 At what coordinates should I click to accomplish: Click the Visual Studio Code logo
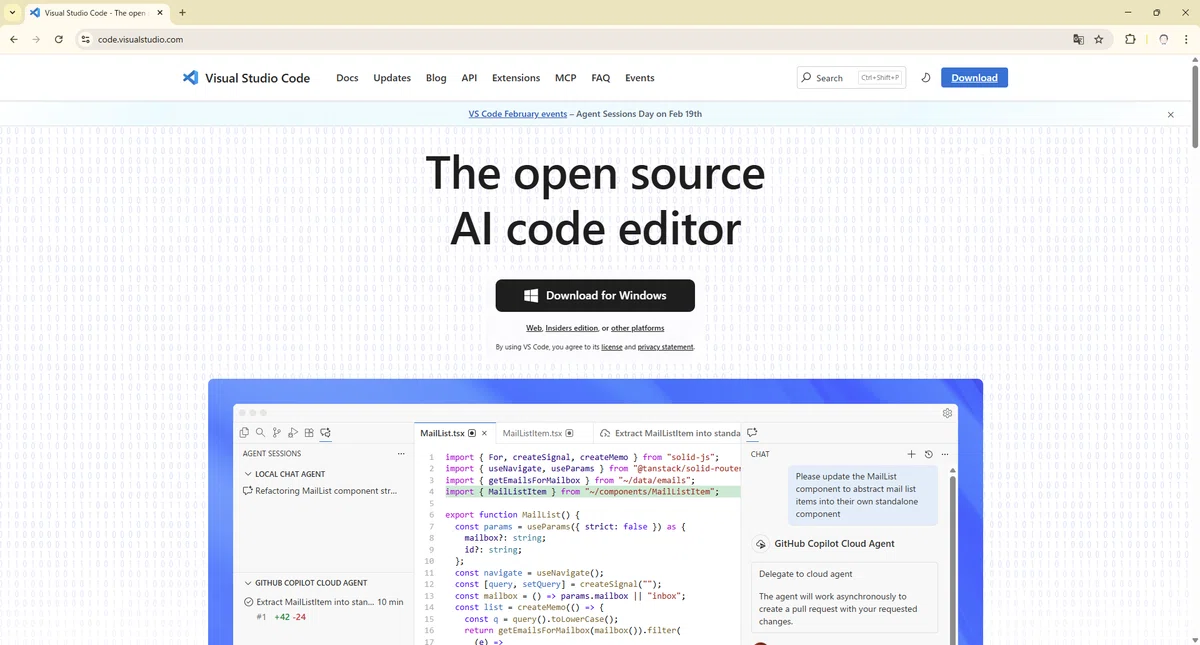pos(246,78)
